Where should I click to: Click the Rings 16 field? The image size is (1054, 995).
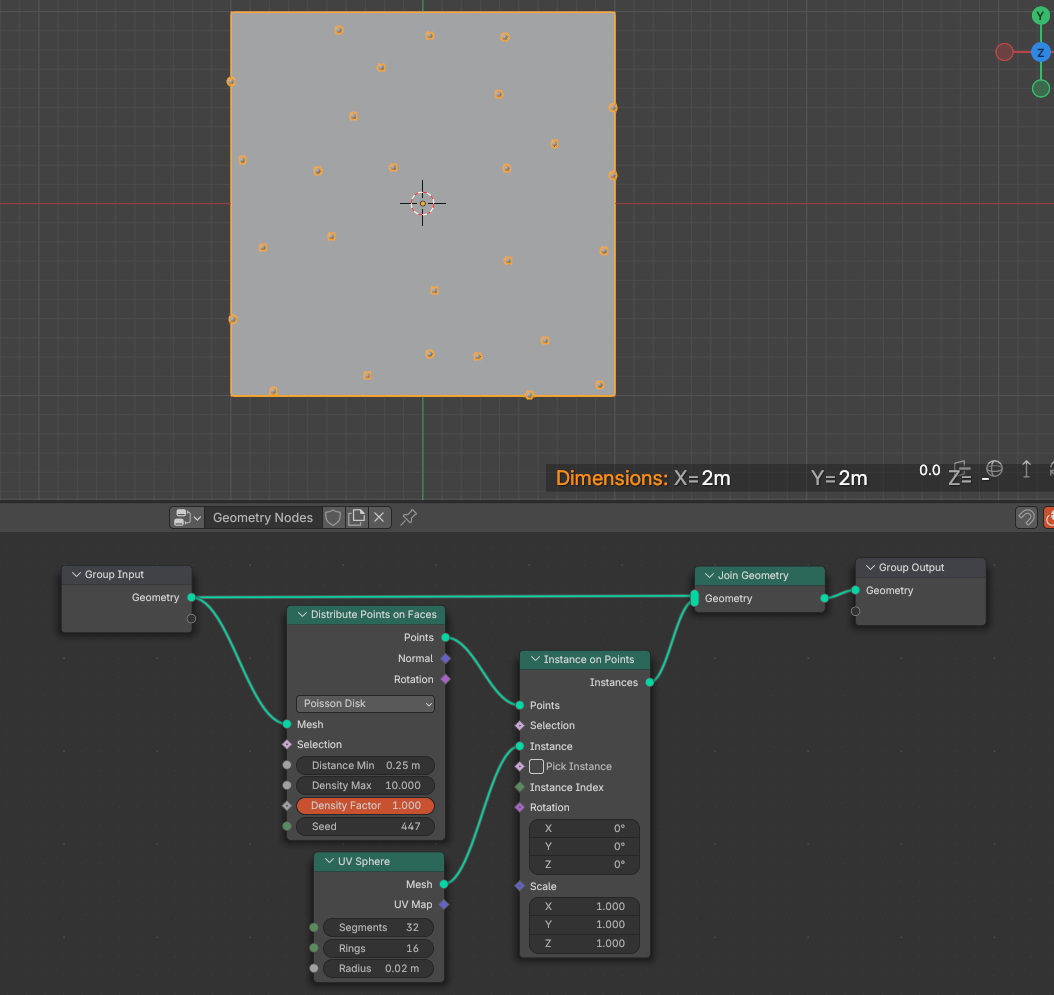[x=378, y=948]
